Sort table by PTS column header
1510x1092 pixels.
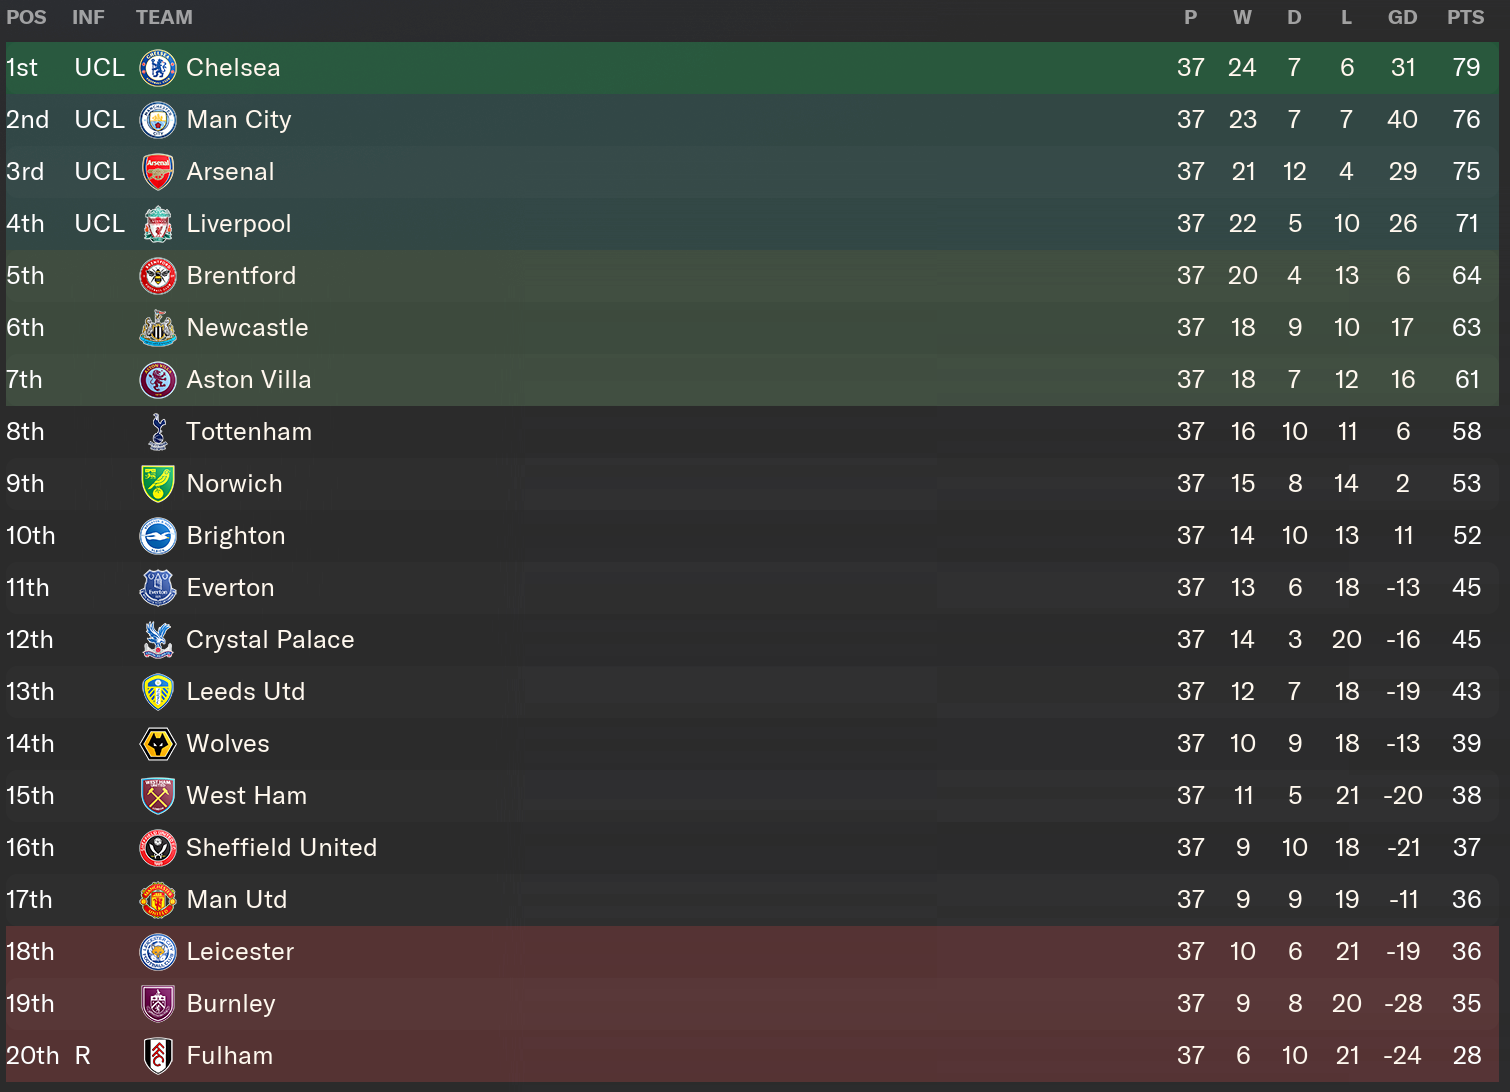[x=1465, y=17]
